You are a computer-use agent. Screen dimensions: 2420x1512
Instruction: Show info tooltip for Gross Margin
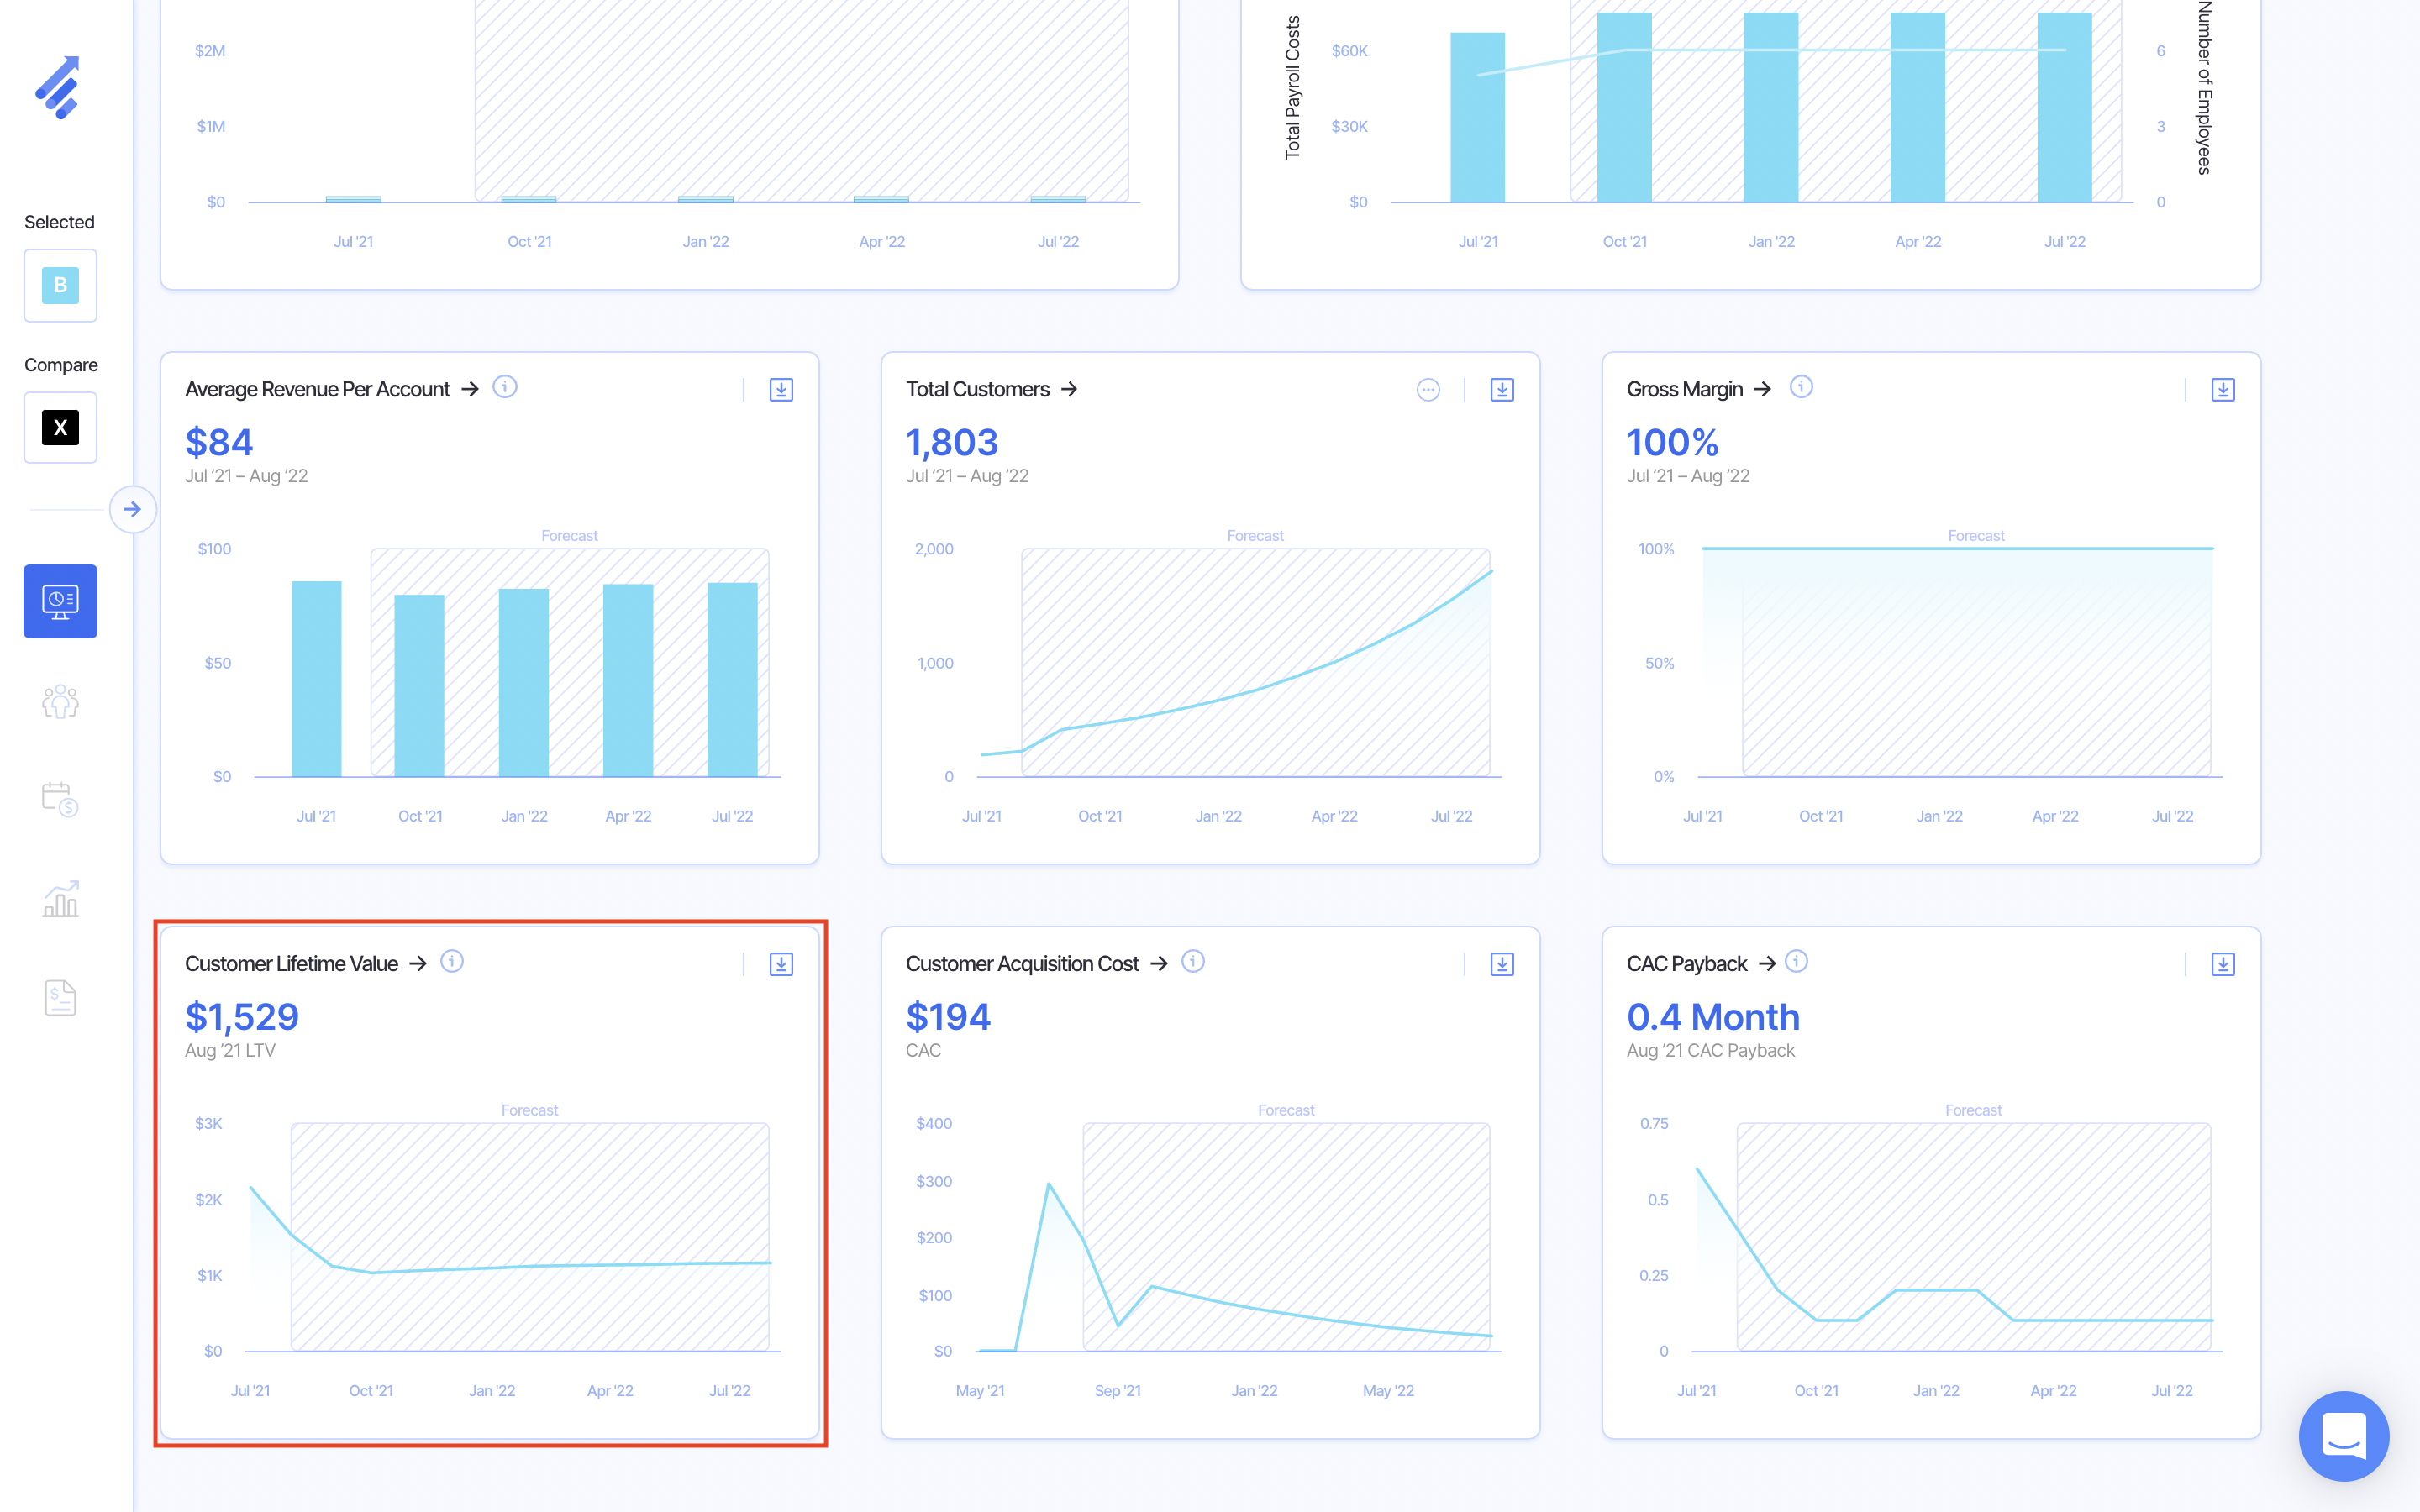tap(1801, 387)
